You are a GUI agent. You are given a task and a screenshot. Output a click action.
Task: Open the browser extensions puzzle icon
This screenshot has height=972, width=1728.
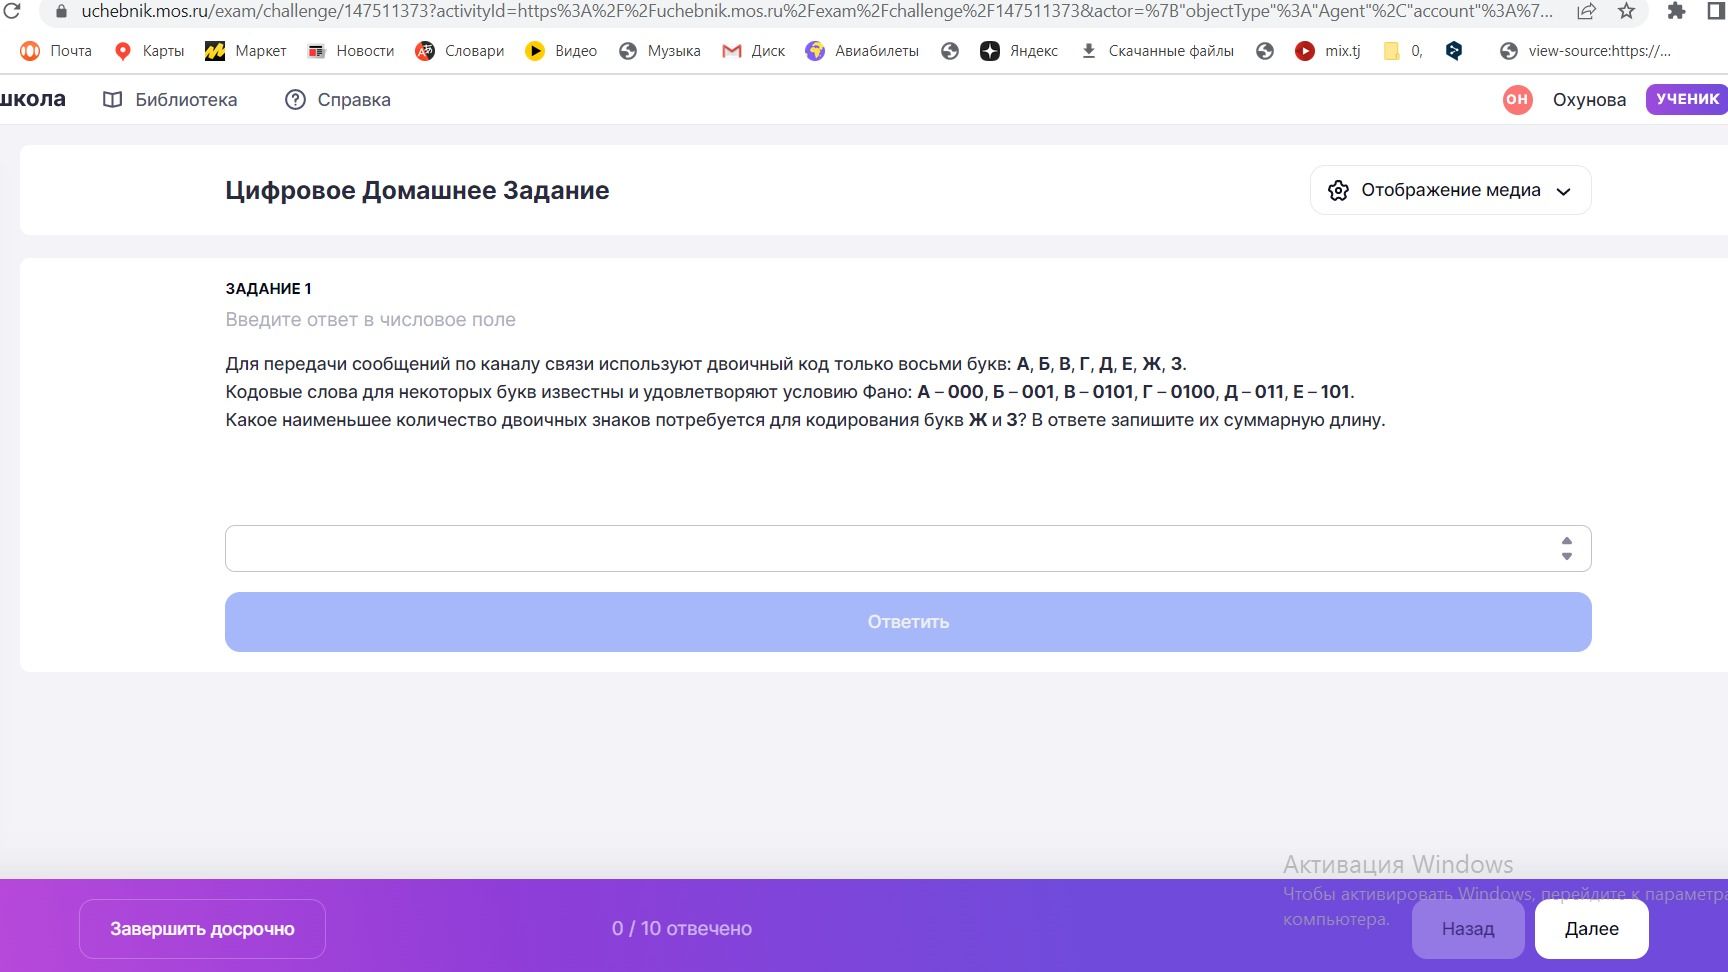tap(1677, 12)
